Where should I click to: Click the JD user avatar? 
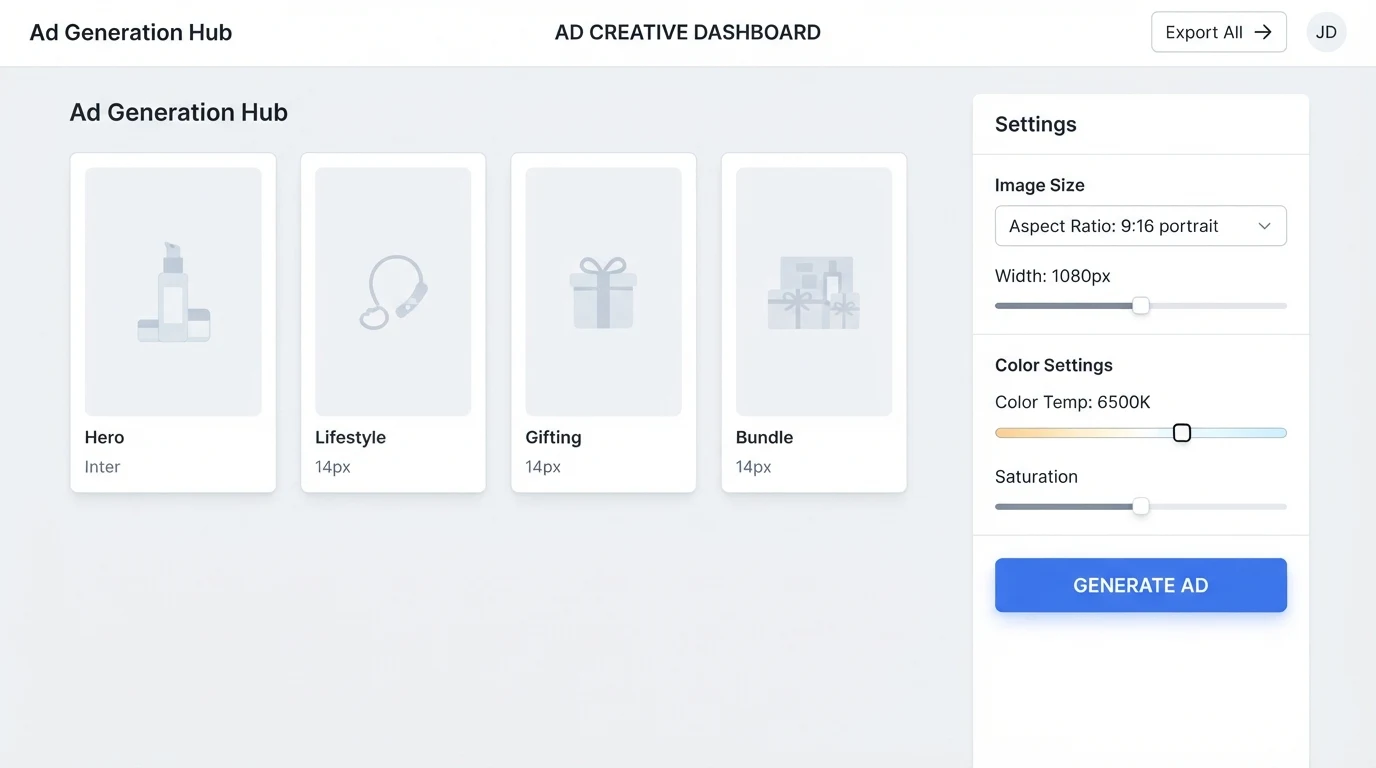point(1326,32)
